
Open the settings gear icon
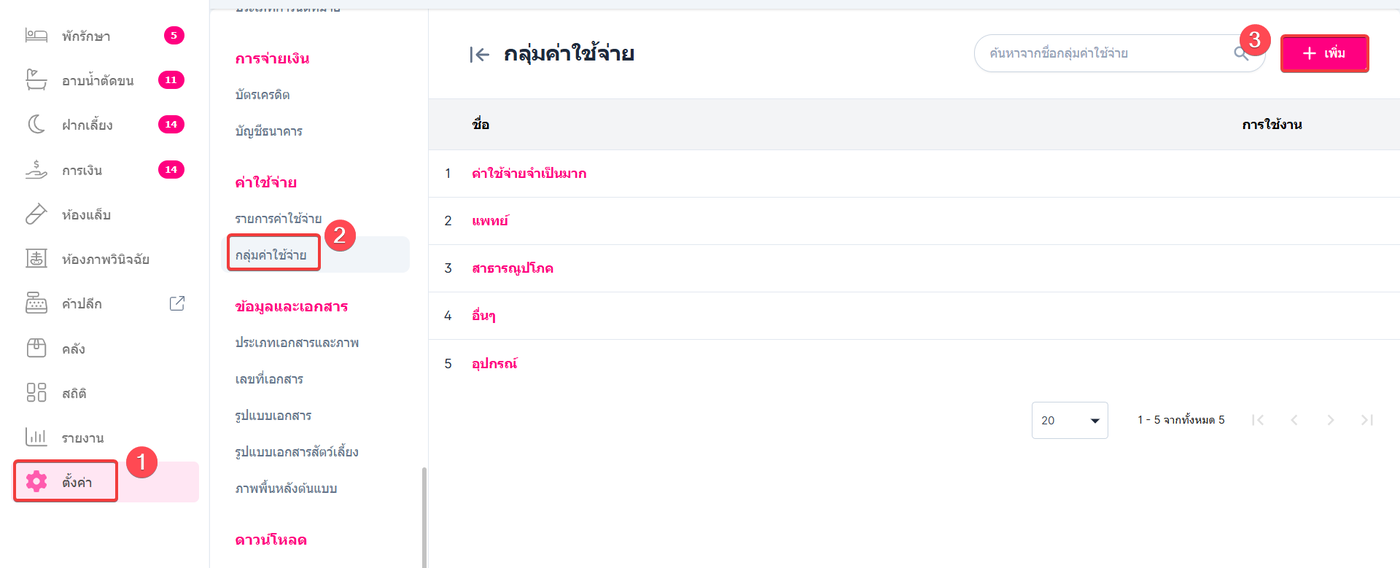click(x=37, y=482)
